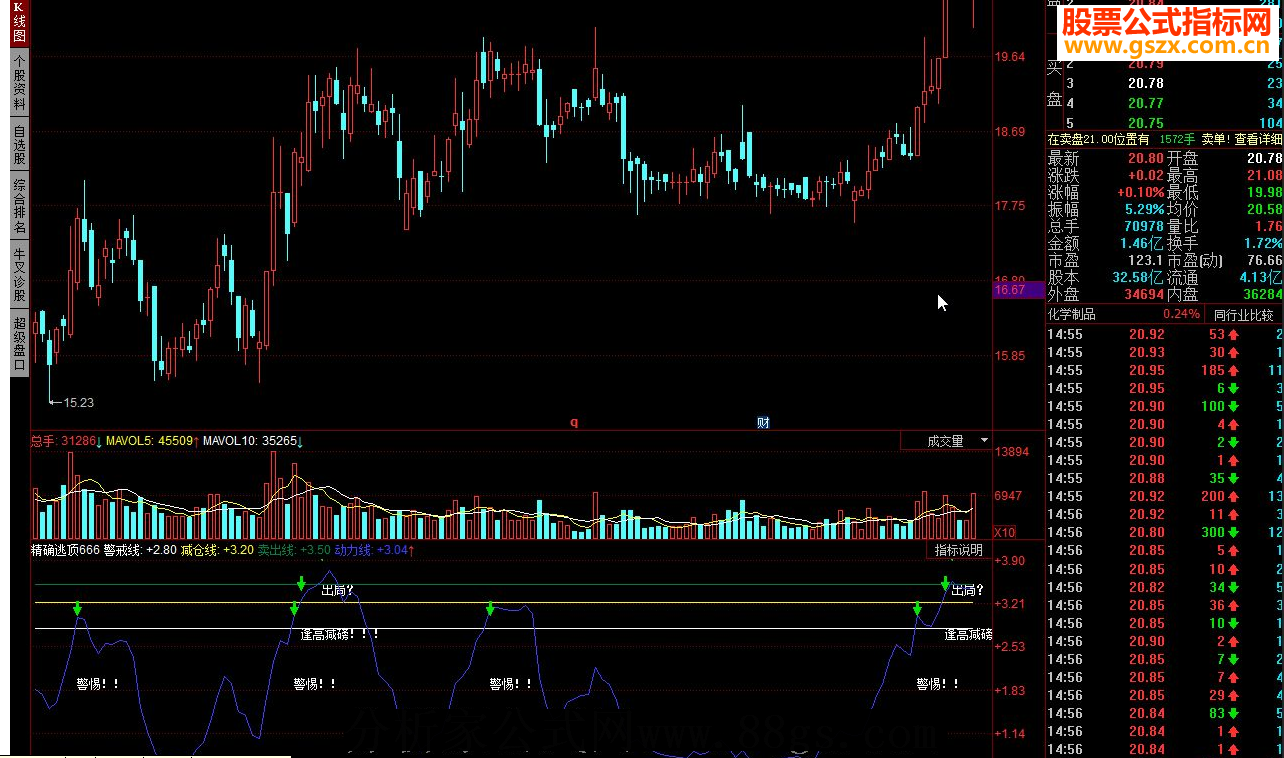This screenshot has width=1284, height=758.
Task: Click the 1572手 sell order notice
Action: 1177,139
